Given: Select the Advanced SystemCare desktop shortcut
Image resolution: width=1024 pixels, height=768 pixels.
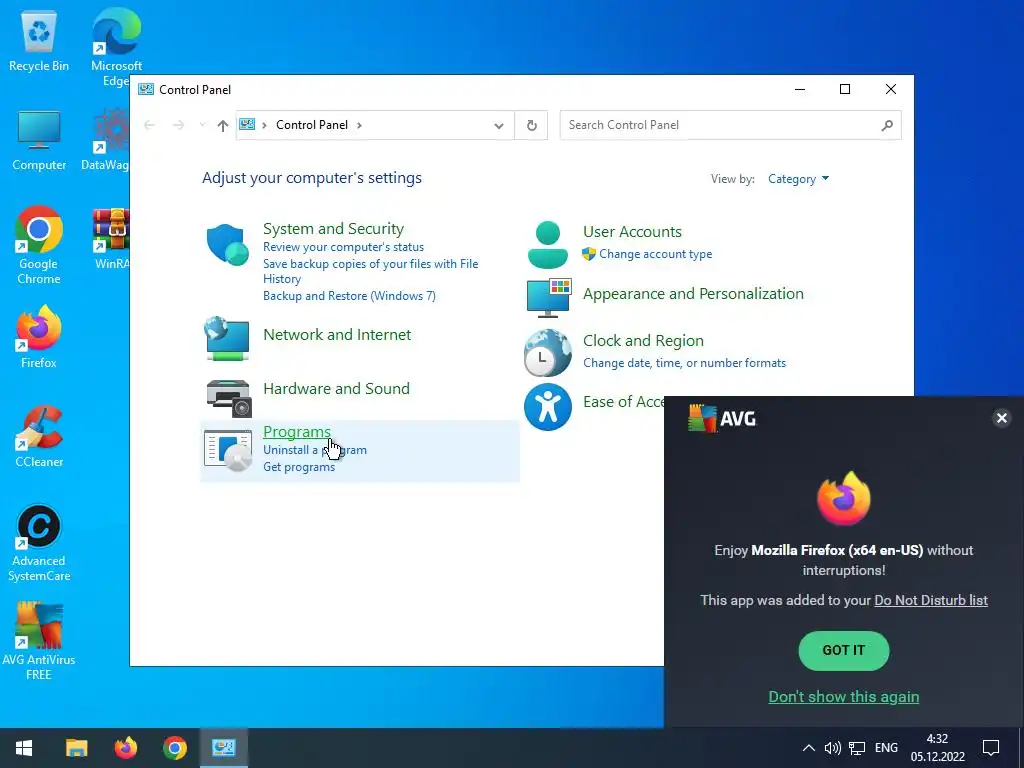Looking at the screenshot, I should tap(39, 543).
